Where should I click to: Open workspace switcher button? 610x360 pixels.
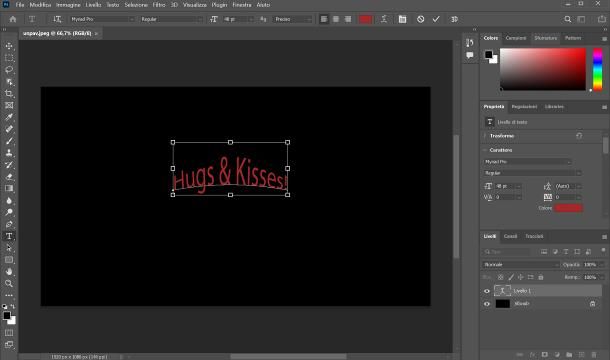(582, 19)
